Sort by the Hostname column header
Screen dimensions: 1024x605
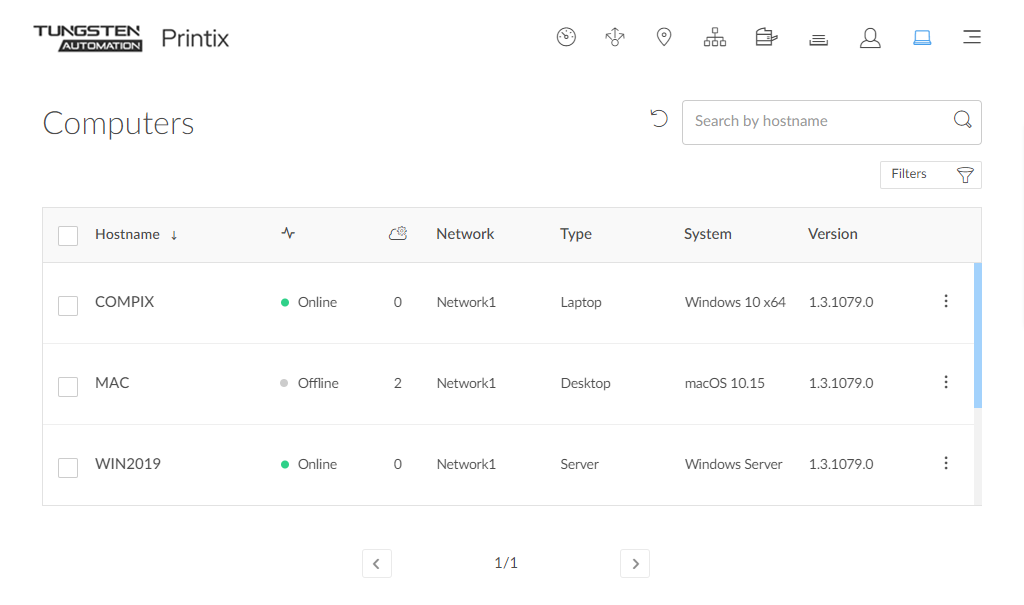127,234
